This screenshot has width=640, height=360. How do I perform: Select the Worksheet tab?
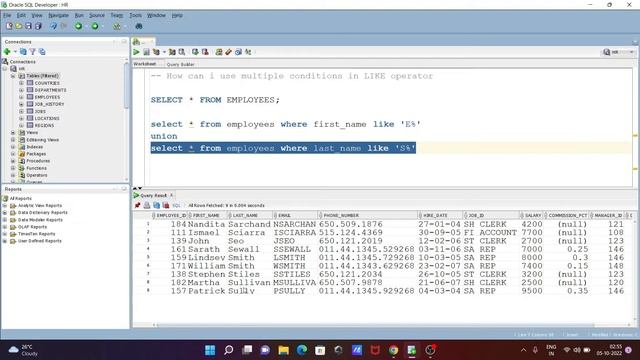point(145,64)
